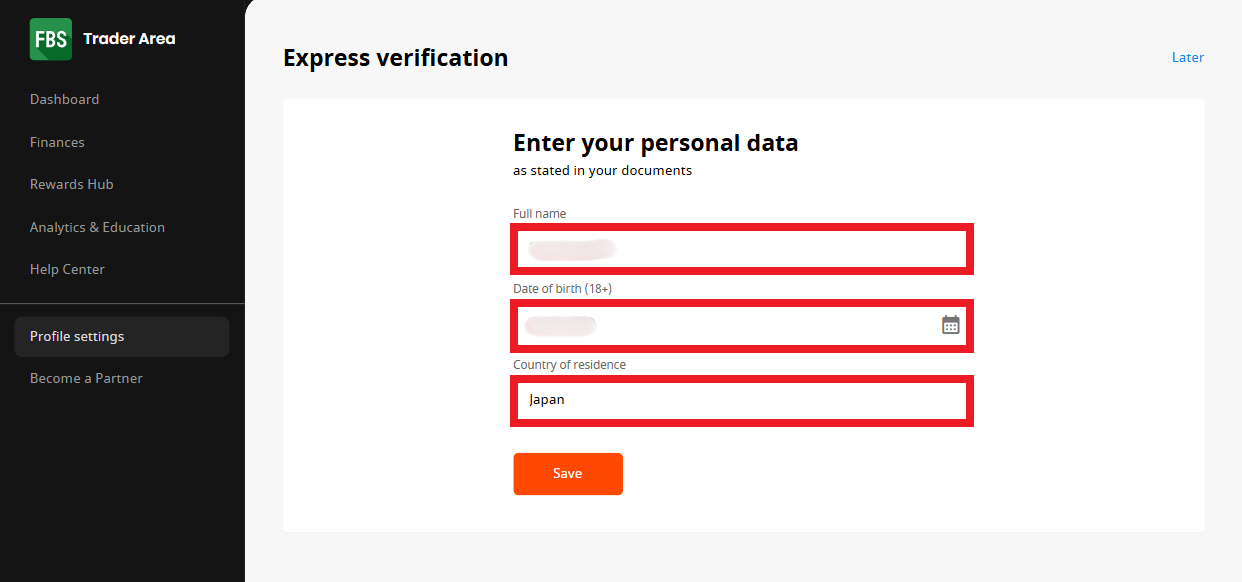Image resolution: width=1242 pixels, height=582 pixels.
Task: Click the Full name label
Action: coord(540,214)
